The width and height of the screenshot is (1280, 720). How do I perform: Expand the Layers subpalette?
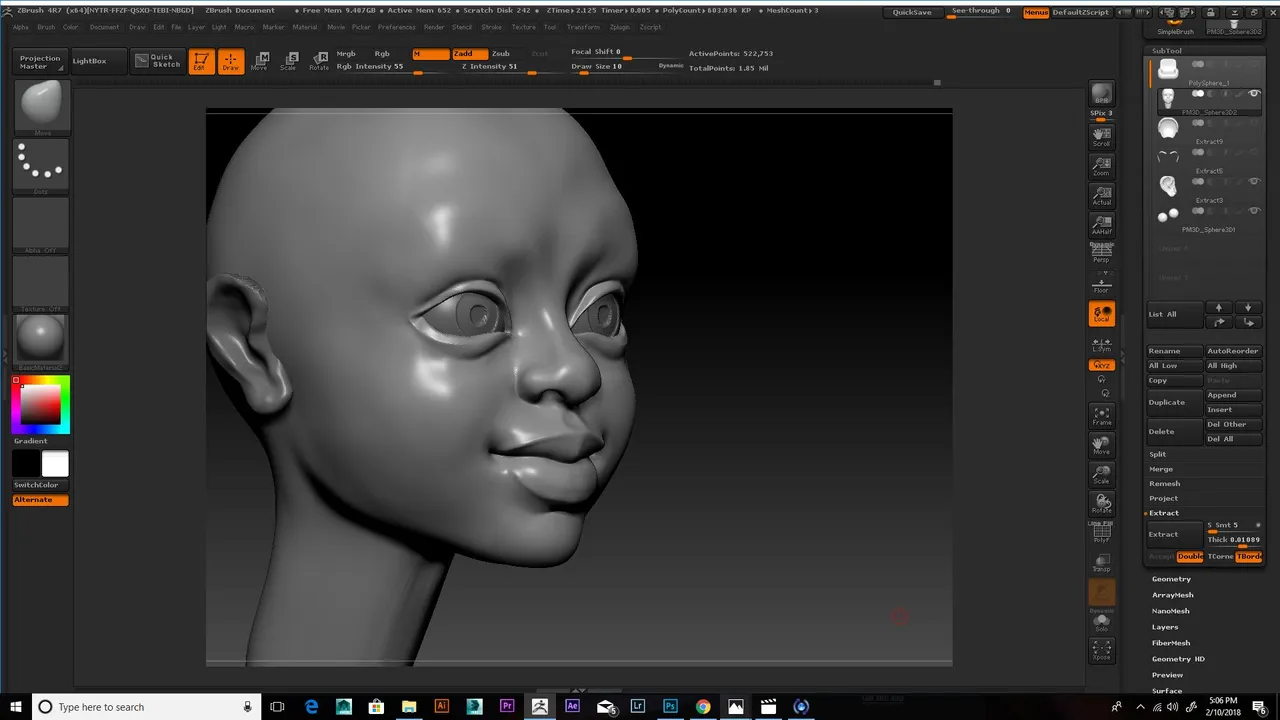pos(1165,627)
